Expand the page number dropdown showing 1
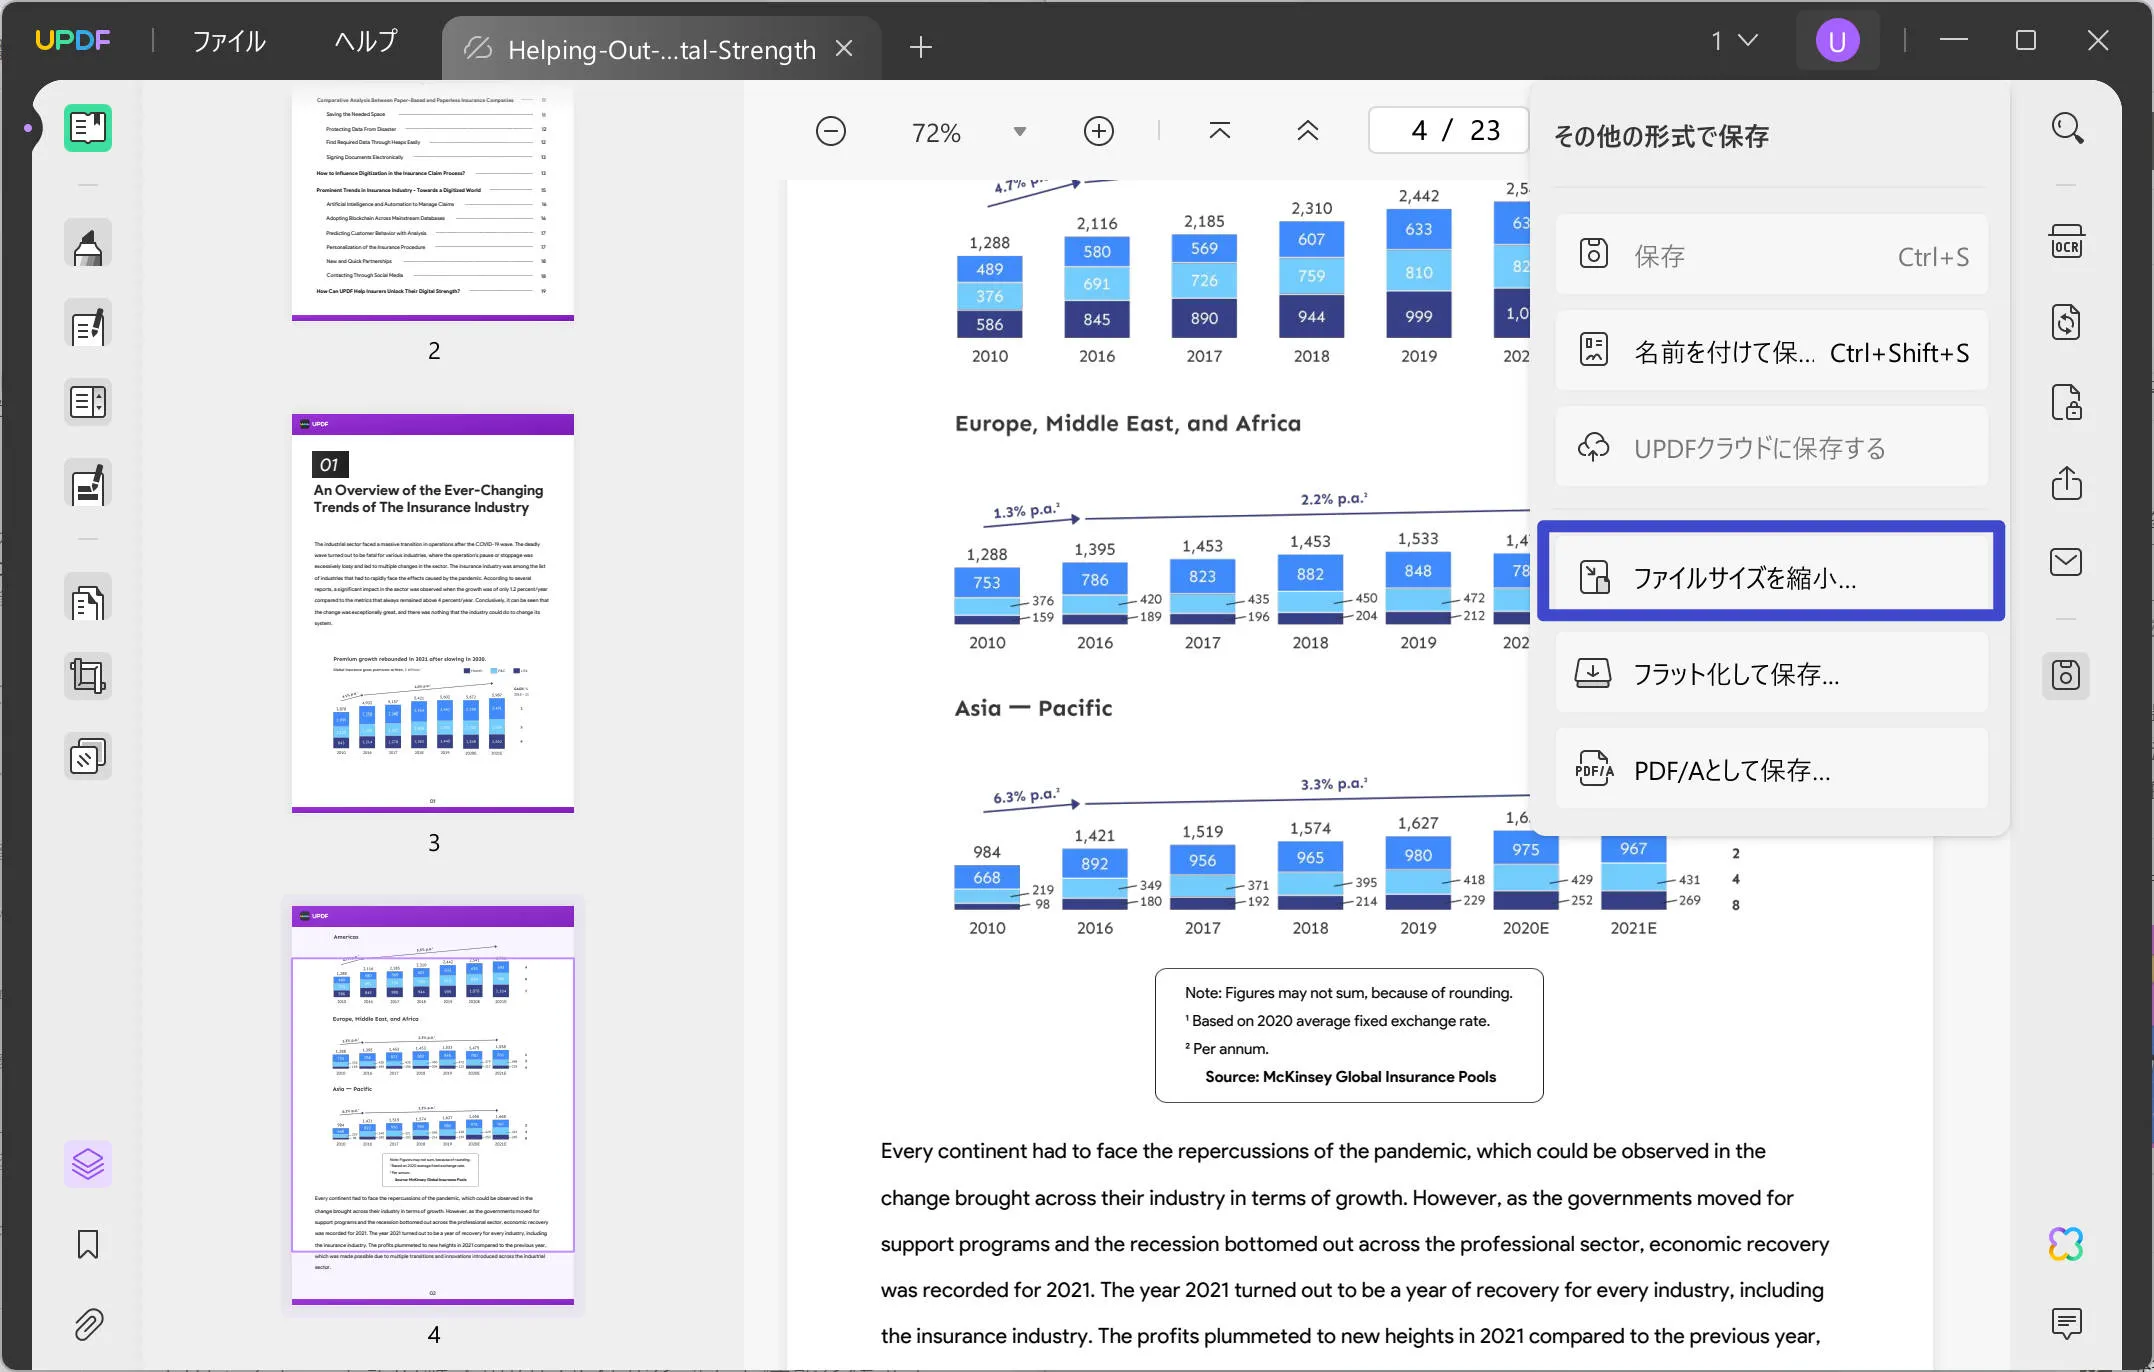Viewport: 2154px width, 1372px height. click(1729, 44)
